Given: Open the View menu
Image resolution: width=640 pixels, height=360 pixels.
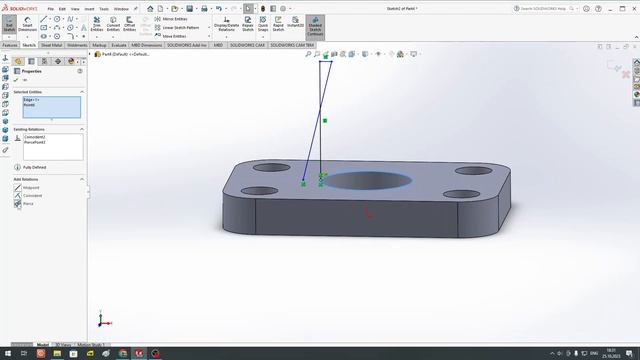Looking at the screenshot, I should pos(75,9).
